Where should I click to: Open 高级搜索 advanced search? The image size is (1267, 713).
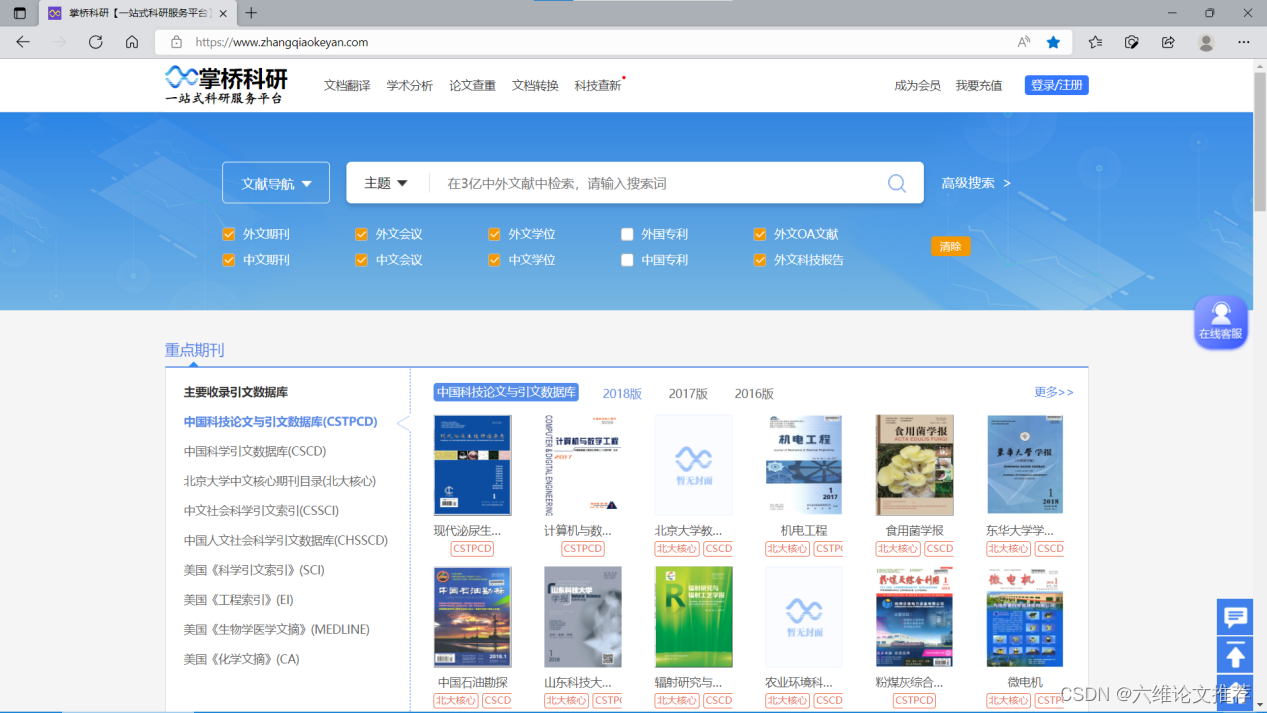pyautogui.click(x=975, y=183)
